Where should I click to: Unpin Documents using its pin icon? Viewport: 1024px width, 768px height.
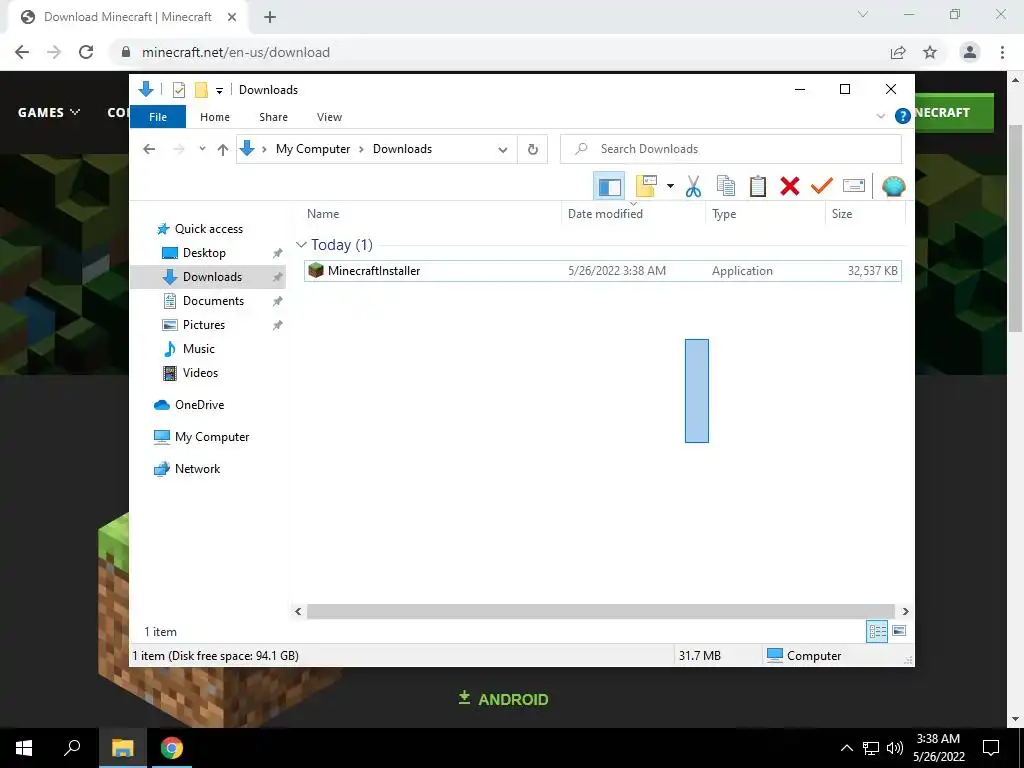click(278, 301)
